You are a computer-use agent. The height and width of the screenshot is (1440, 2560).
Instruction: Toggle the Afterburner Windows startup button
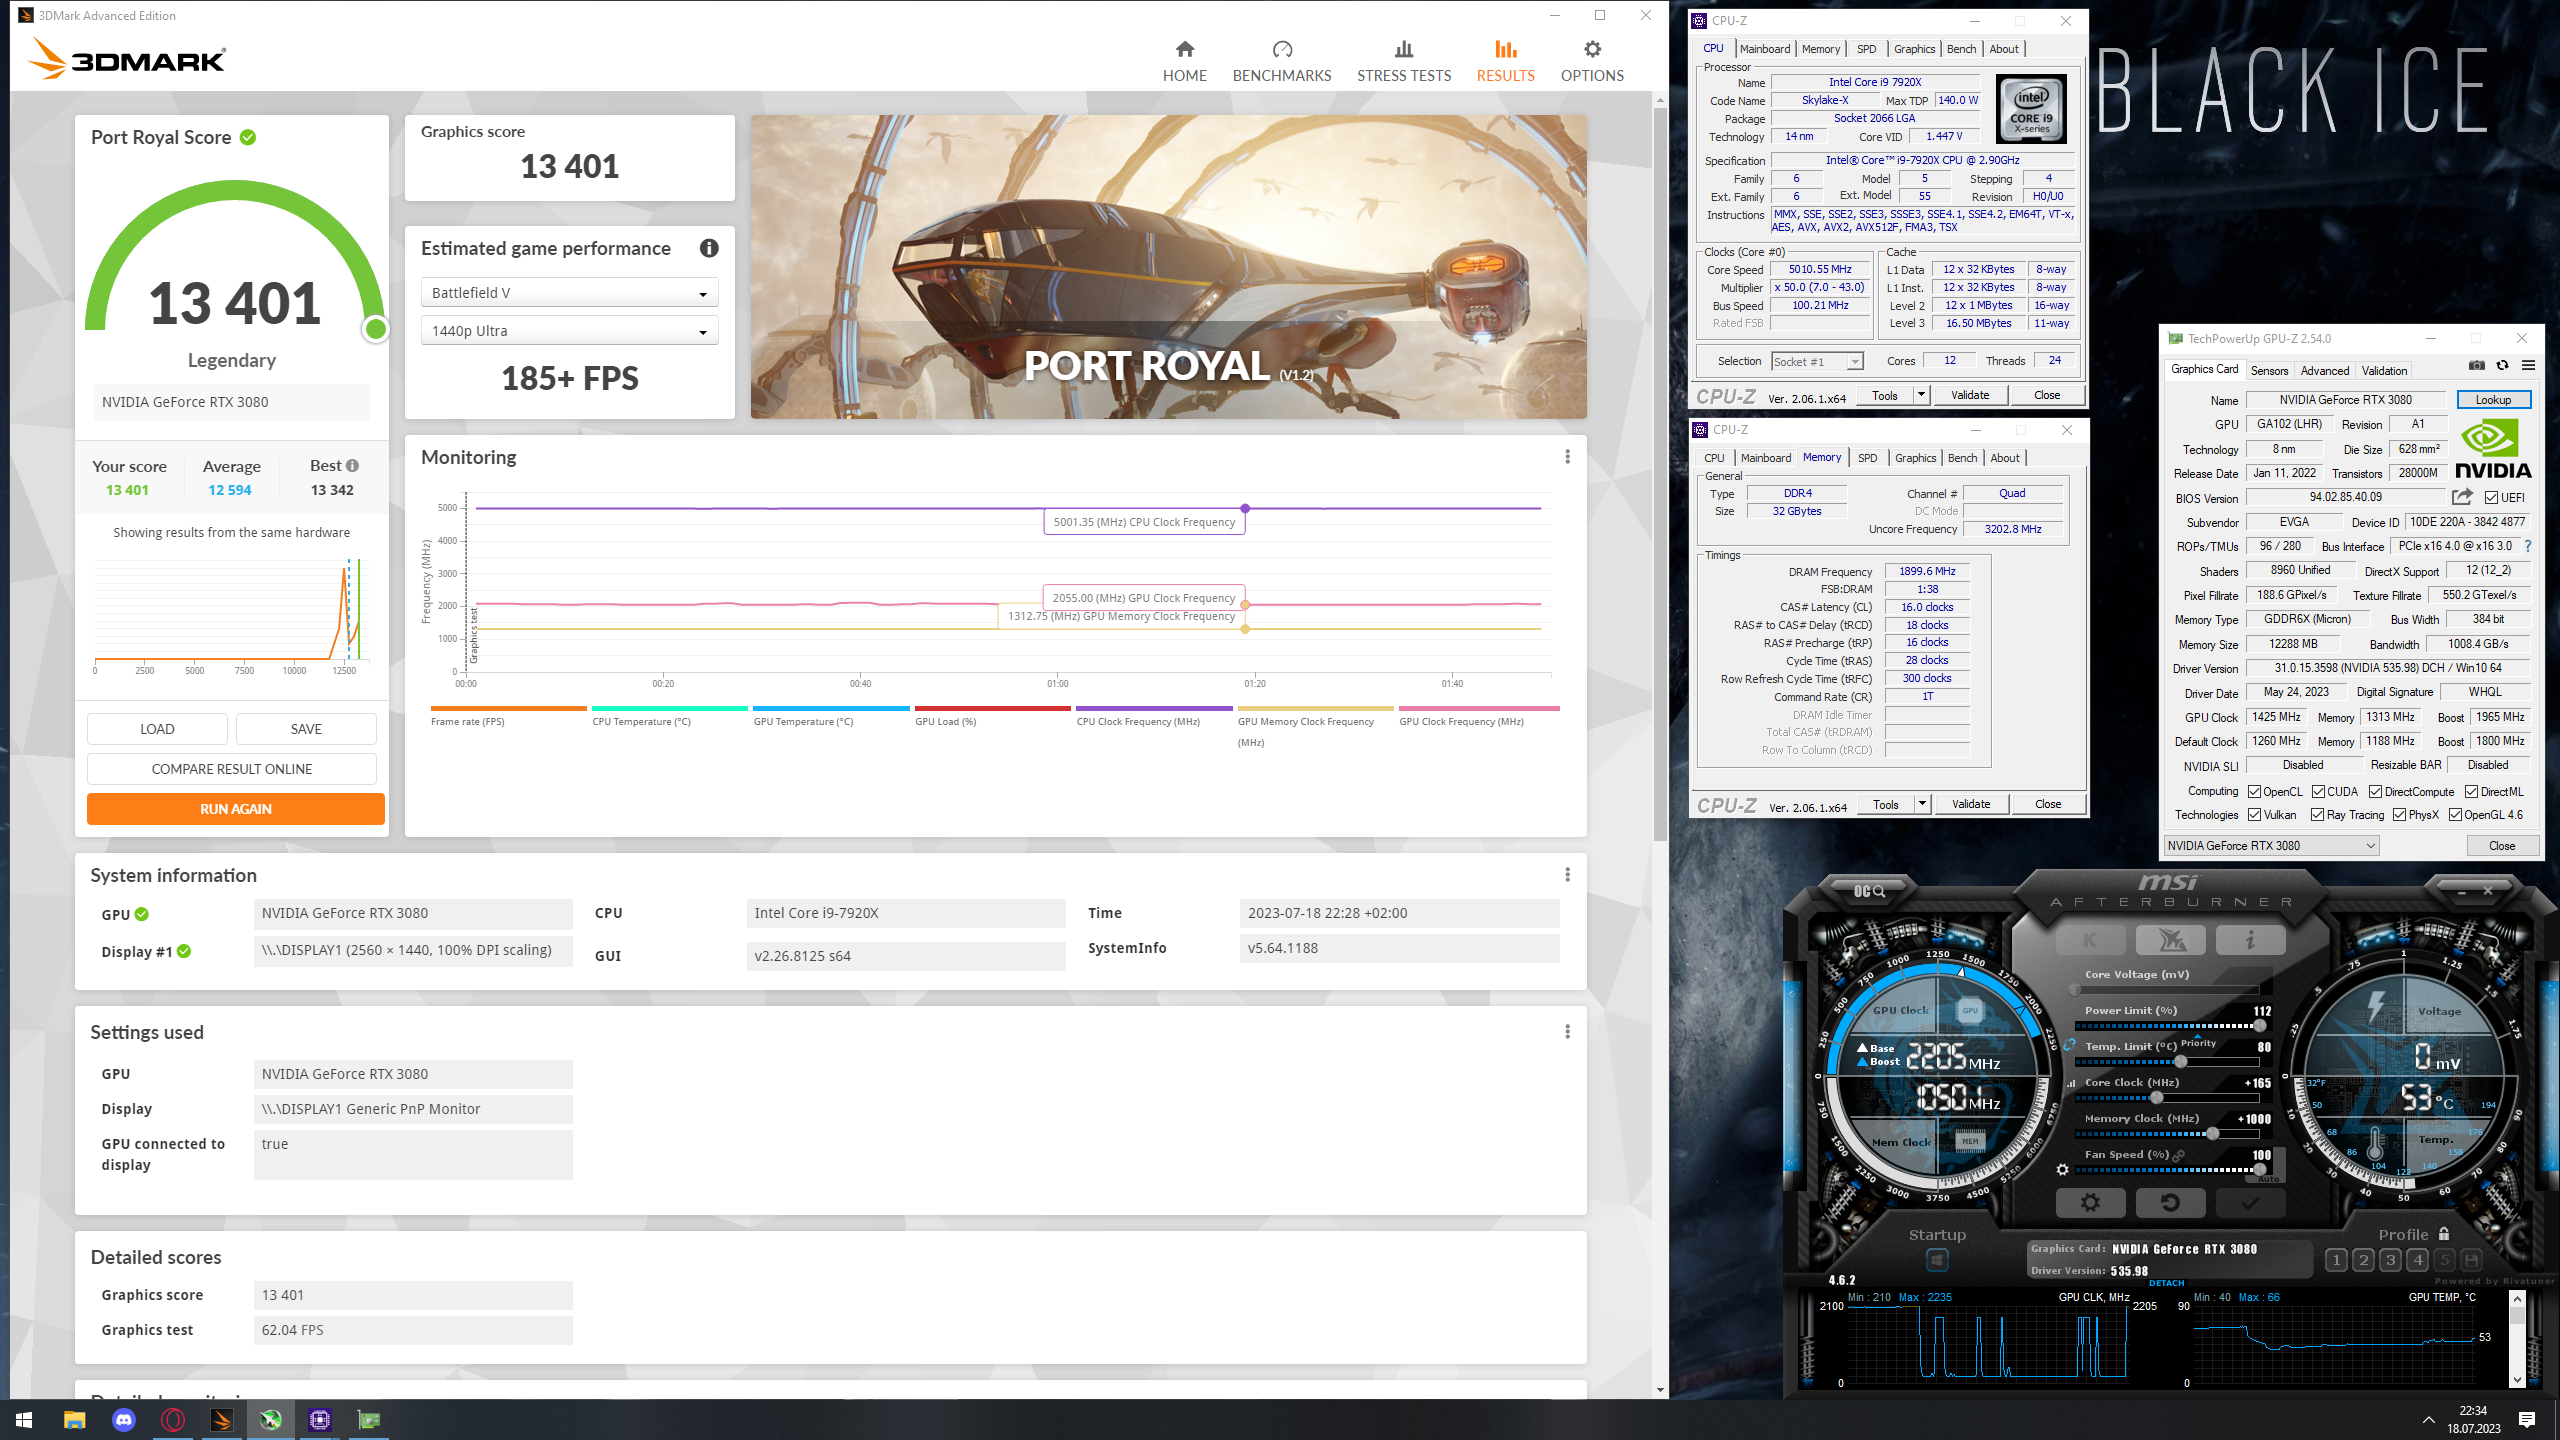[1937, 1260]
